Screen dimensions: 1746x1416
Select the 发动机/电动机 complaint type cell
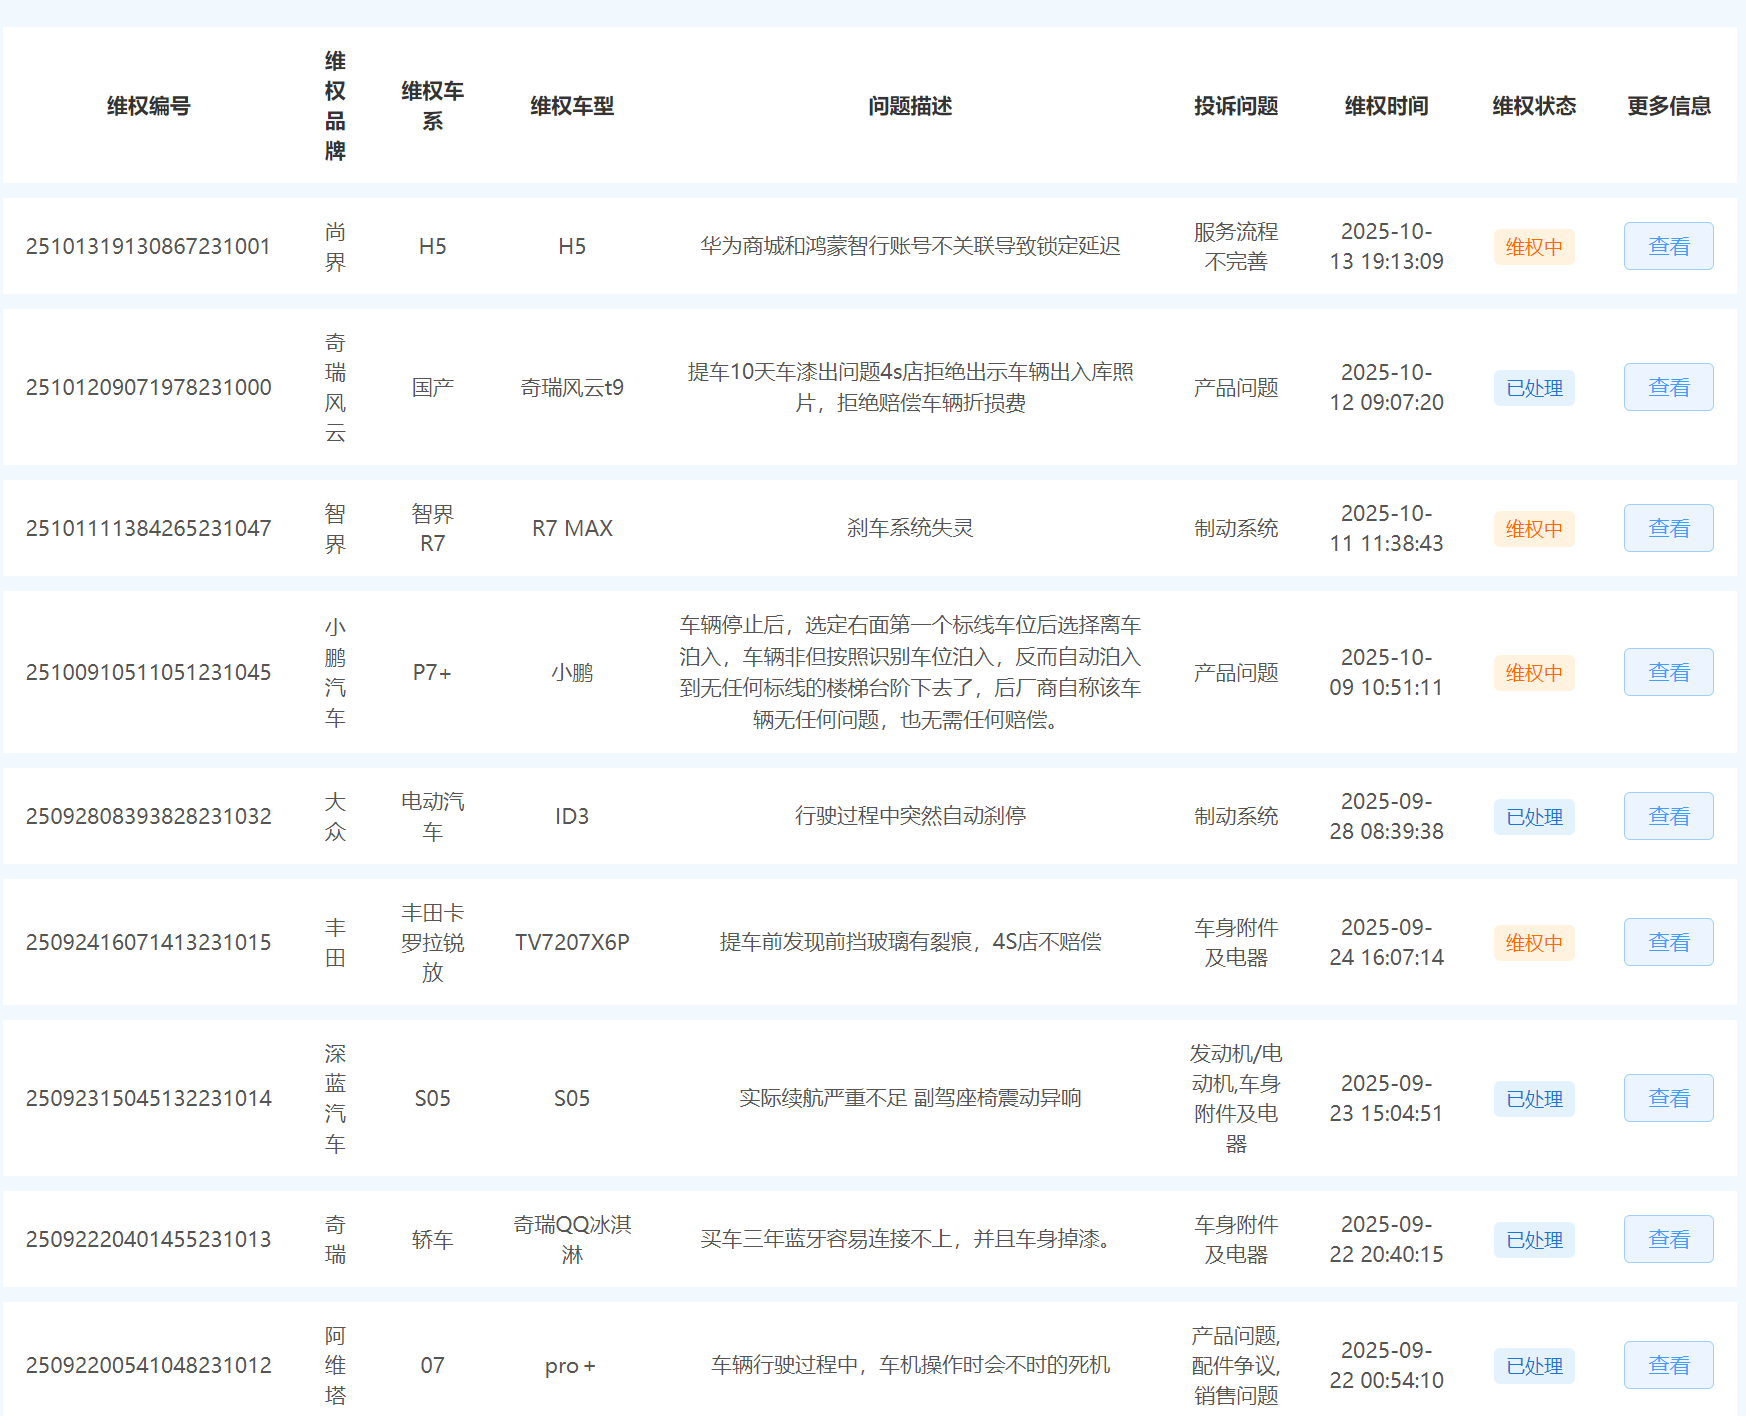(1236, 1098)
